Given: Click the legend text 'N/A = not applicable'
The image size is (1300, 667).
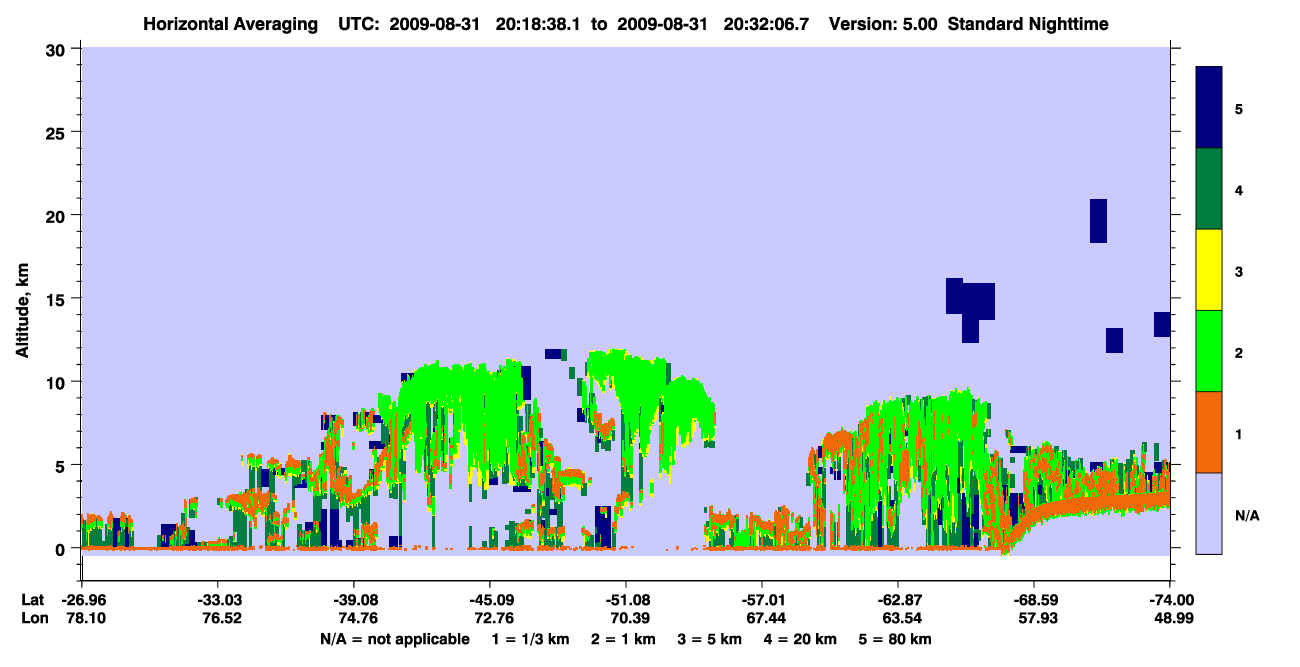Looking at the screenshot, I should pos(394,639).
